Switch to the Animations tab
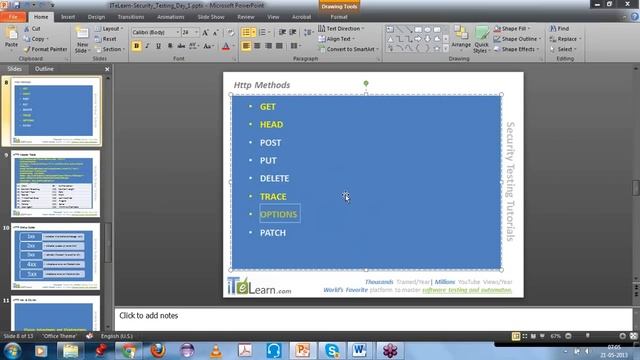The height and width of the screenshot is (360, 640). click(x=171, y=17)
